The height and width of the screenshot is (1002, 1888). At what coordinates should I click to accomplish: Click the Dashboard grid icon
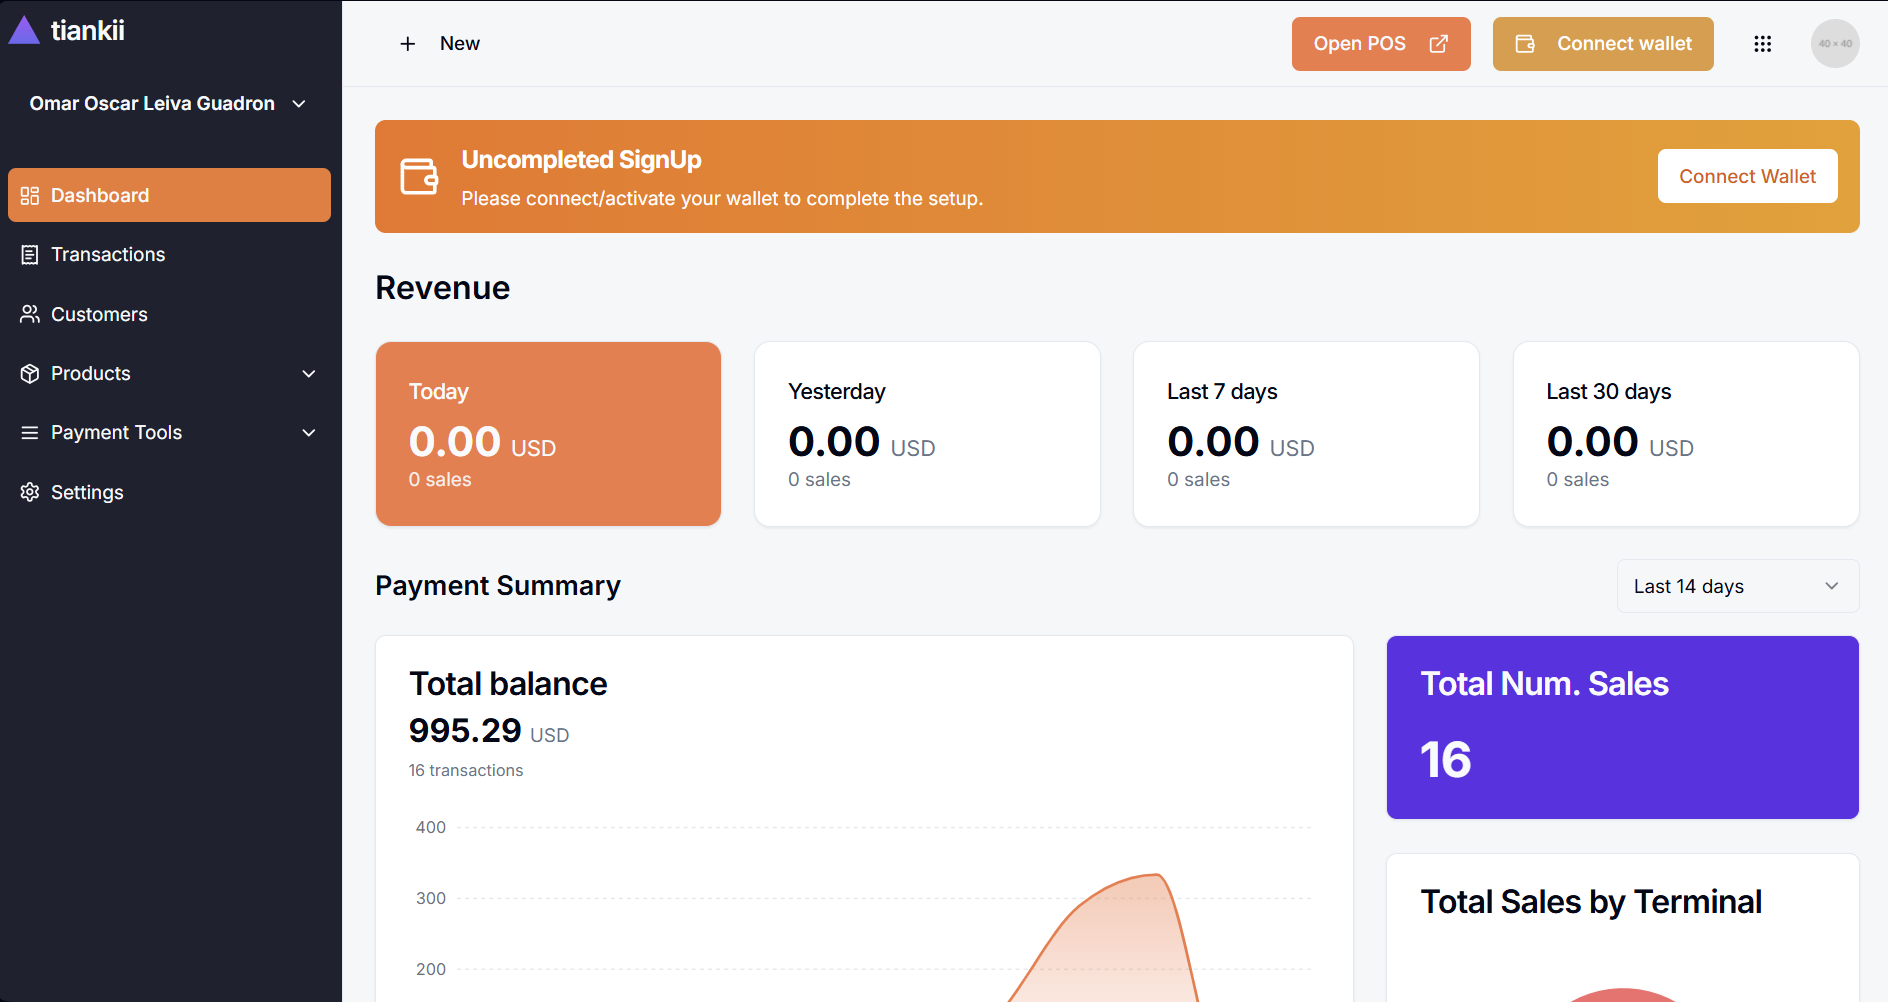[30, 196]
